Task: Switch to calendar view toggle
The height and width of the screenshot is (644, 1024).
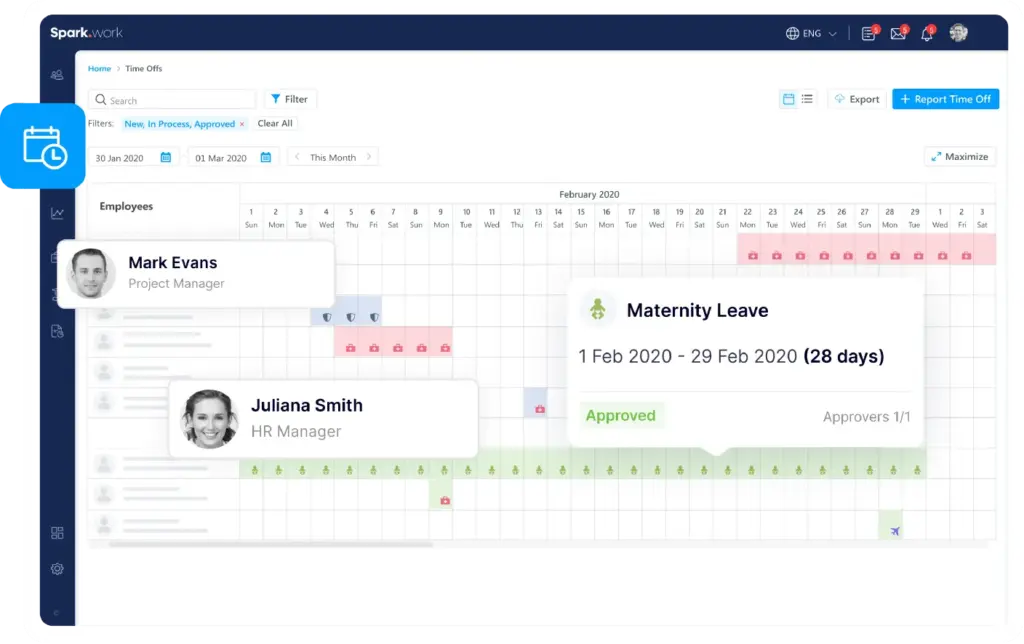Action: 789,99
